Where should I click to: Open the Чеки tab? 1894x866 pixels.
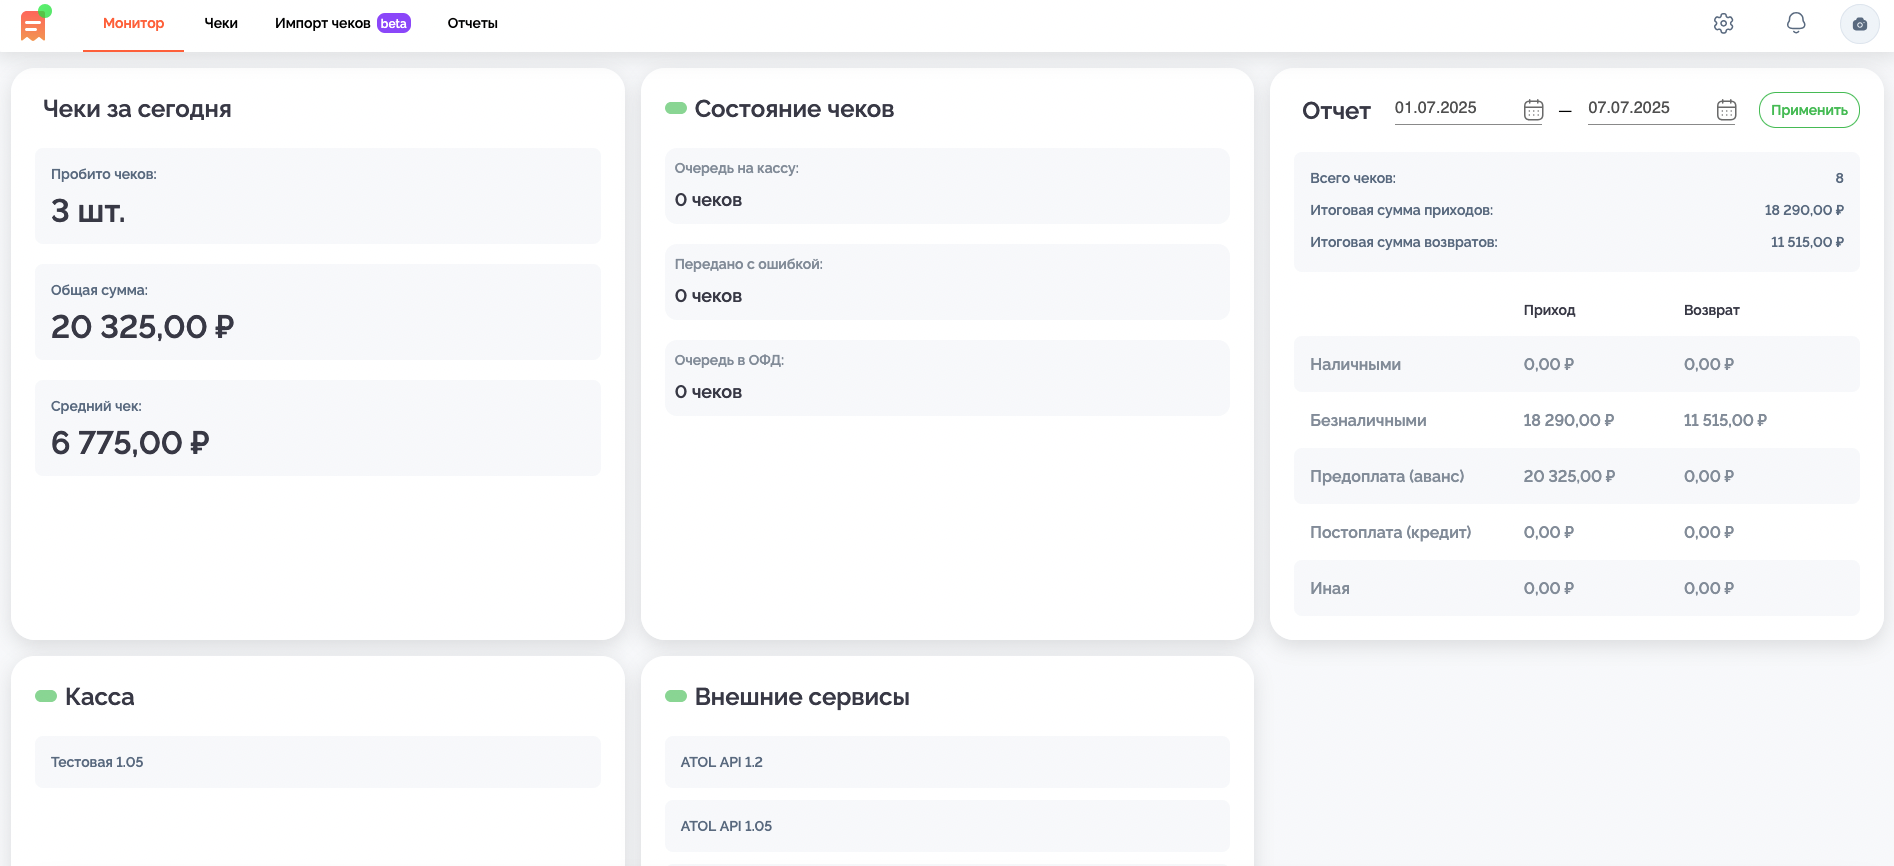[x=221, y=23]
